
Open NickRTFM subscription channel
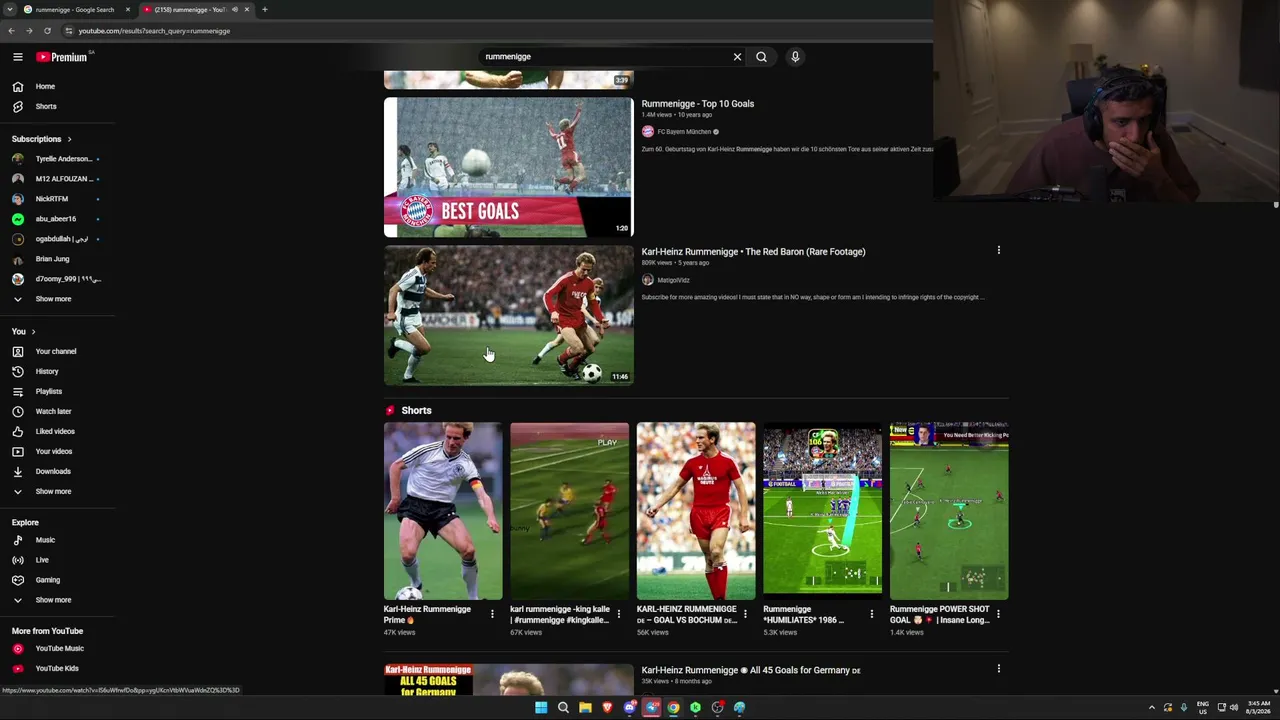58,199
